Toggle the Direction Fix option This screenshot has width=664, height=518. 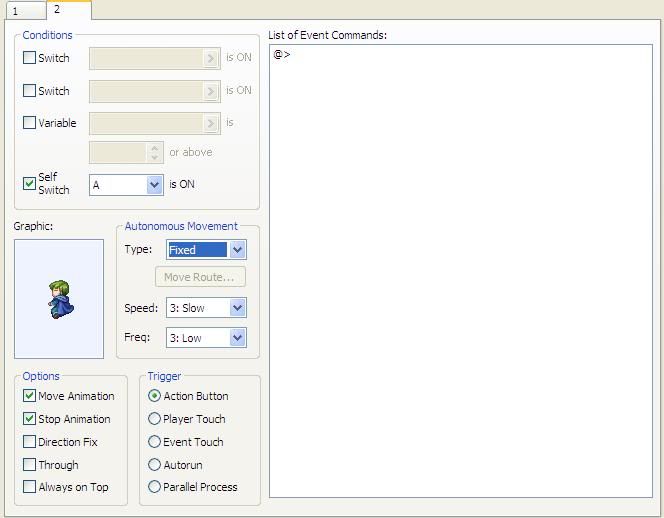[29, 442]
